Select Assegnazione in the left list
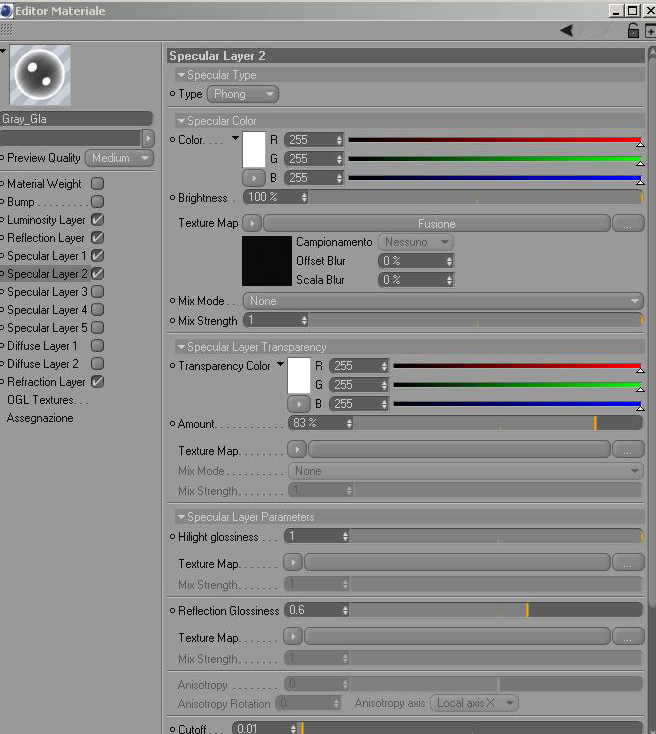Image resolution: width=656 pixels, height=734 pixels. [x=40, y=418]
